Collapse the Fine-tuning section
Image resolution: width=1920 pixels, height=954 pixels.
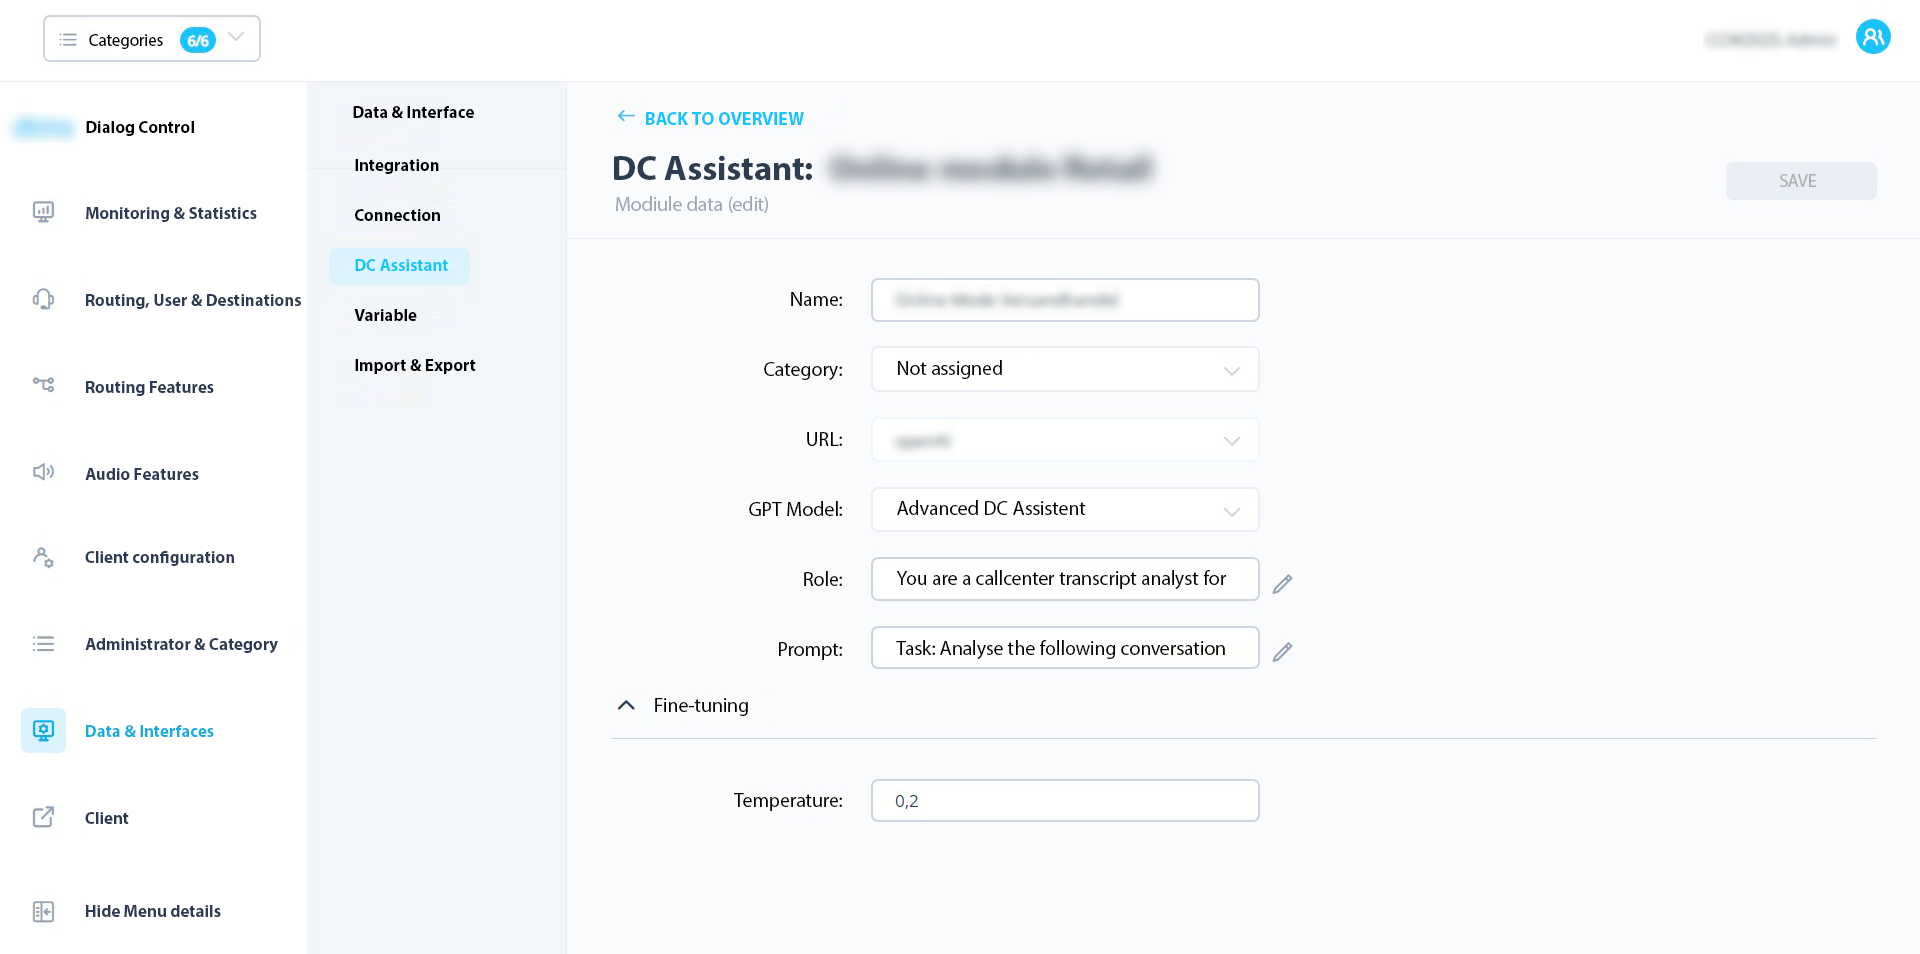click(626, 705)
